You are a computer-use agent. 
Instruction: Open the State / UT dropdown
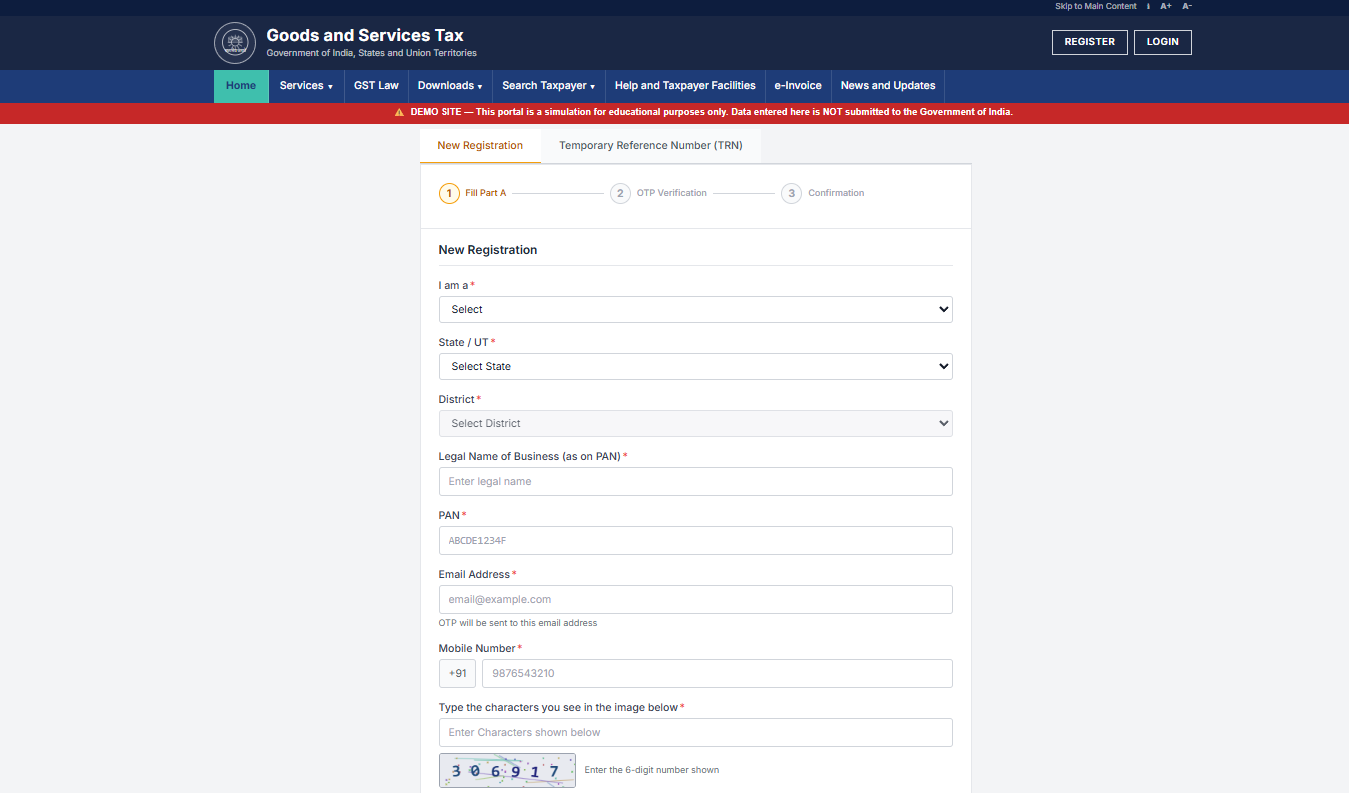tap(695, 367)
